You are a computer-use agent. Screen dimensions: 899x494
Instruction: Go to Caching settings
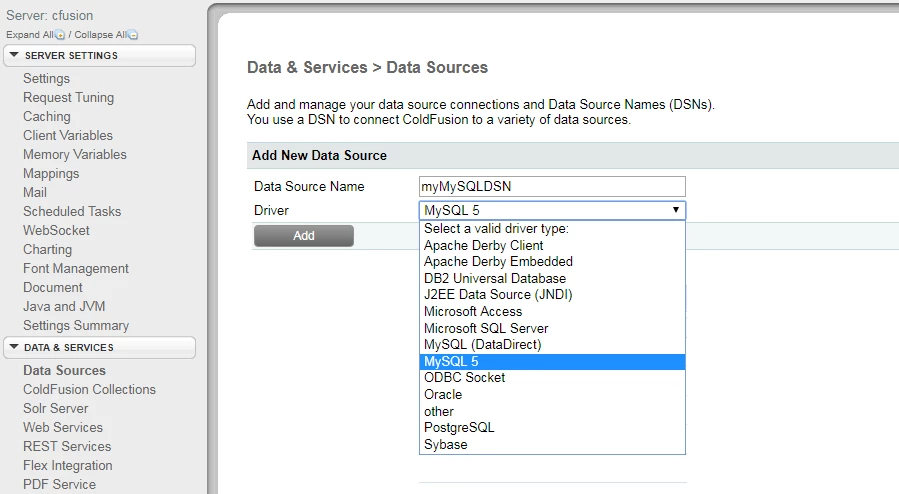point(46,116)
